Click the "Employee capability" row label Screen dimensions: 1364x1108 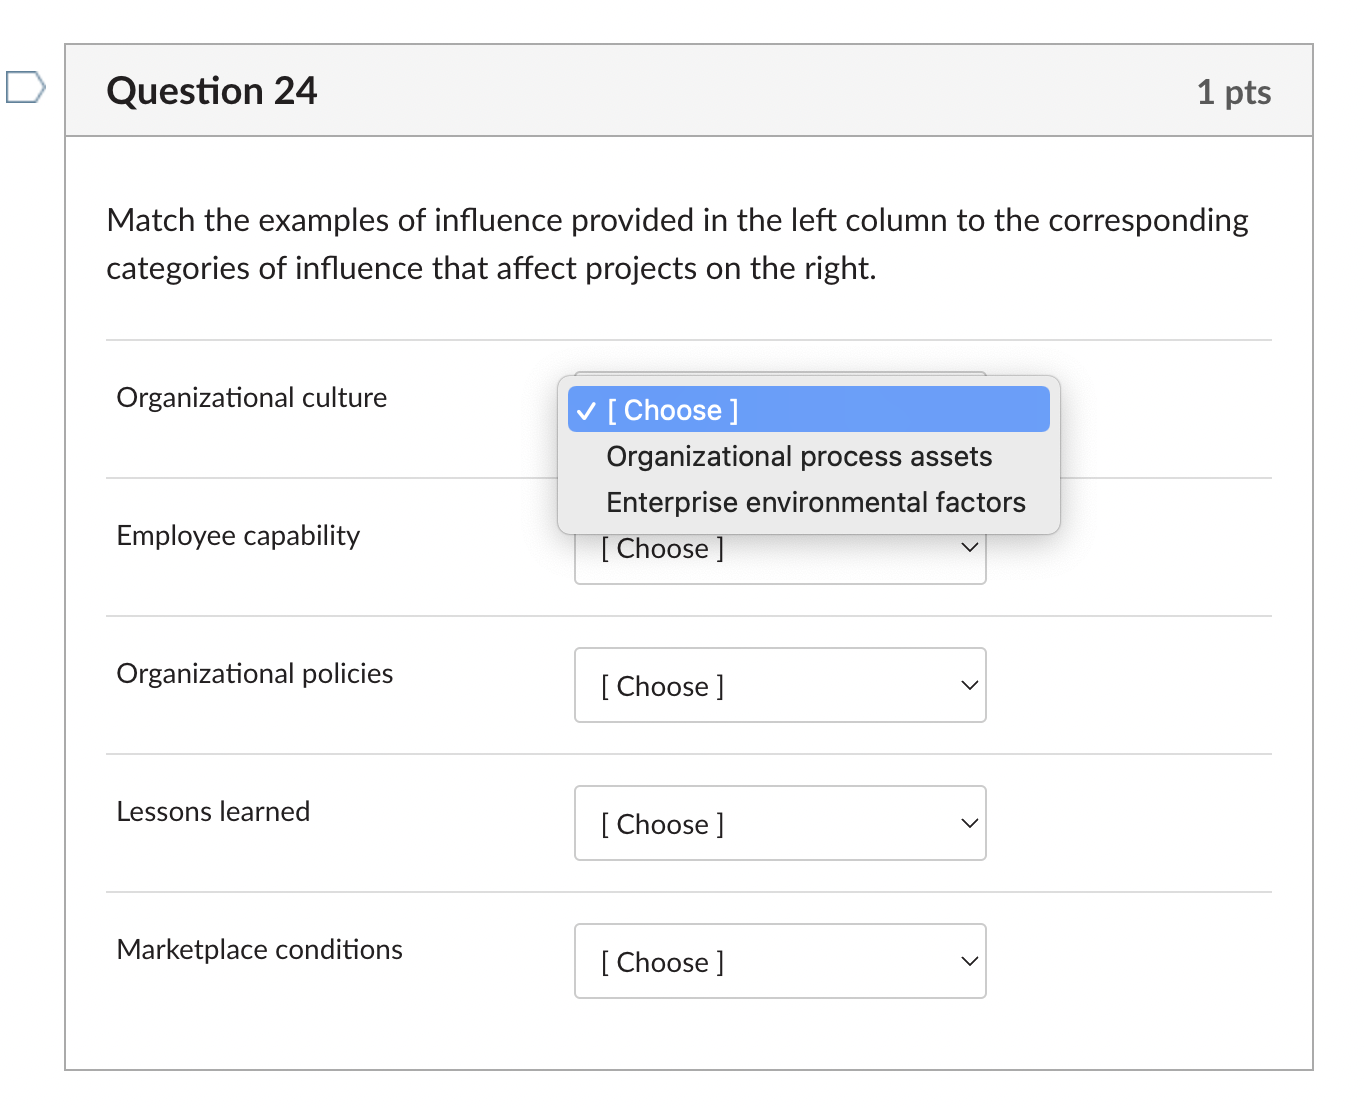(238, 536)
